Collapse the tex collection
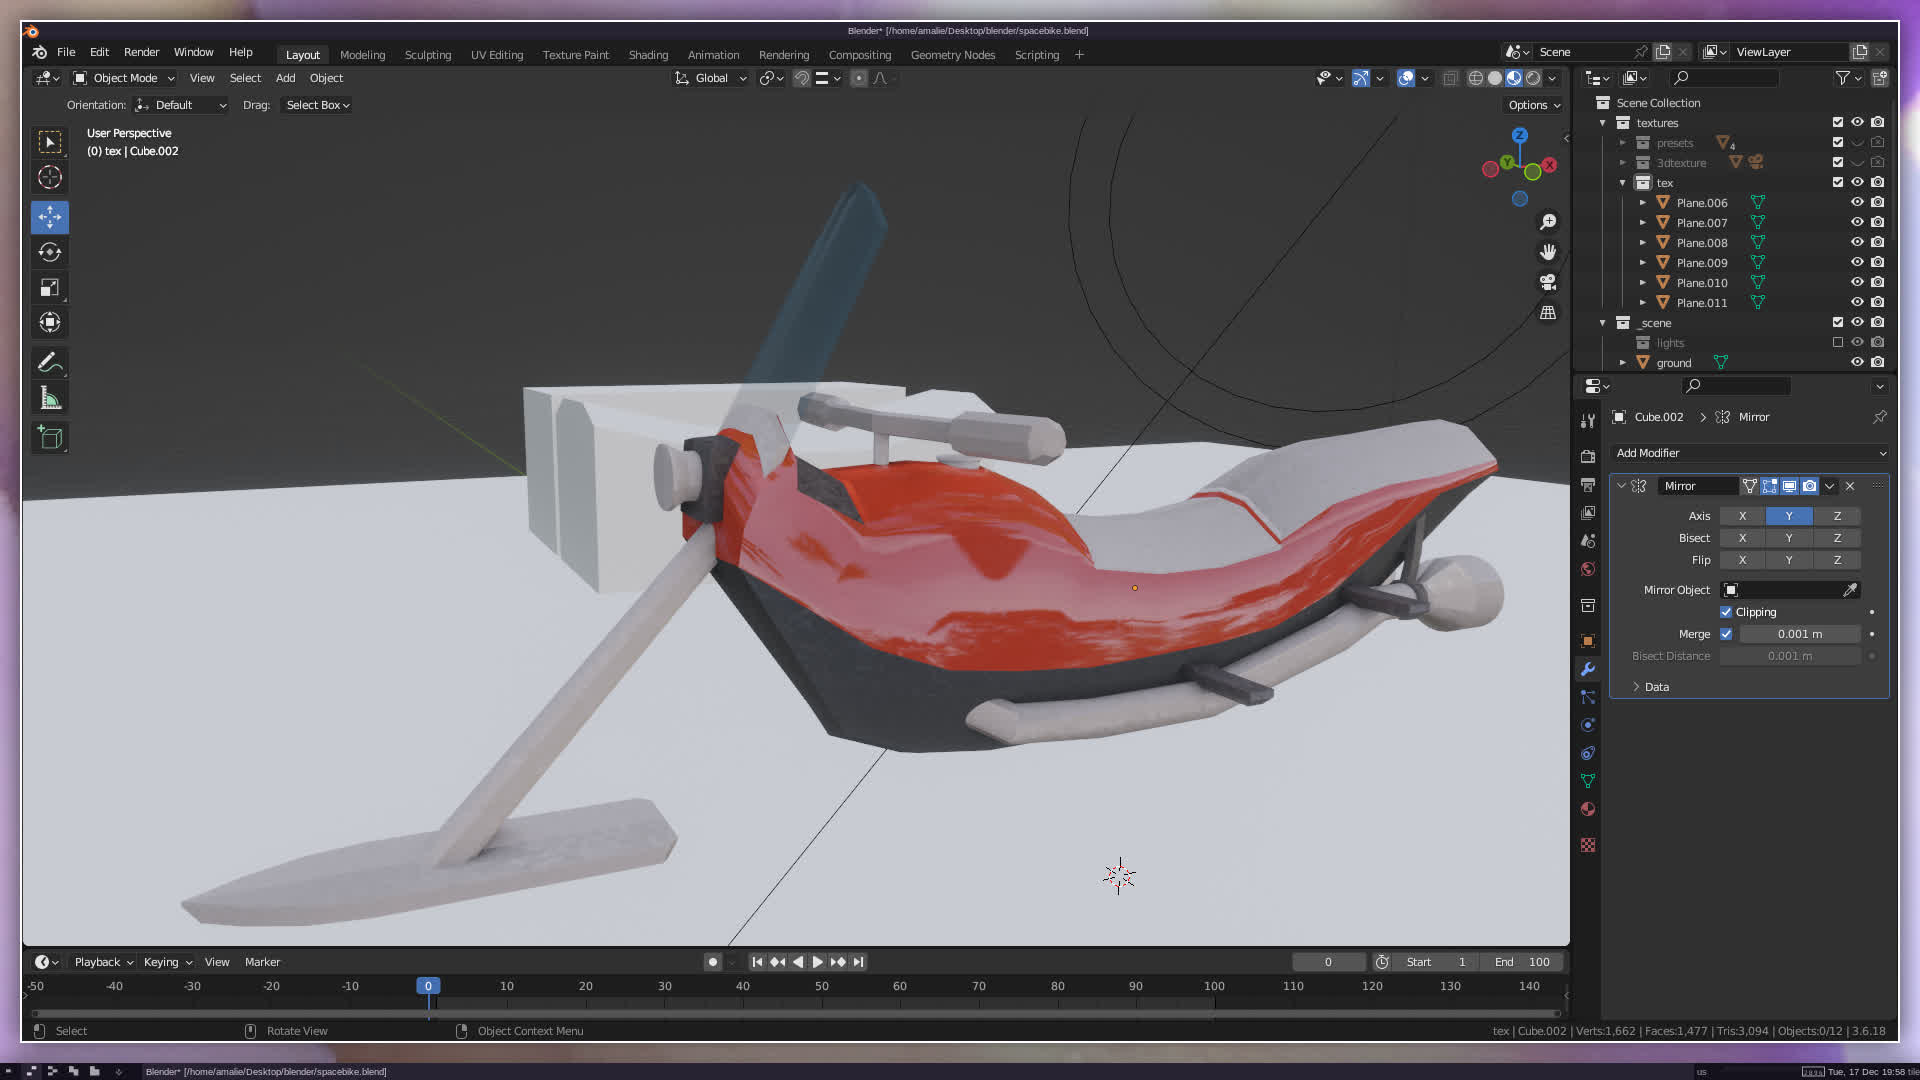This screenshot has height=1080, width=1920. tap(1622, 183)
